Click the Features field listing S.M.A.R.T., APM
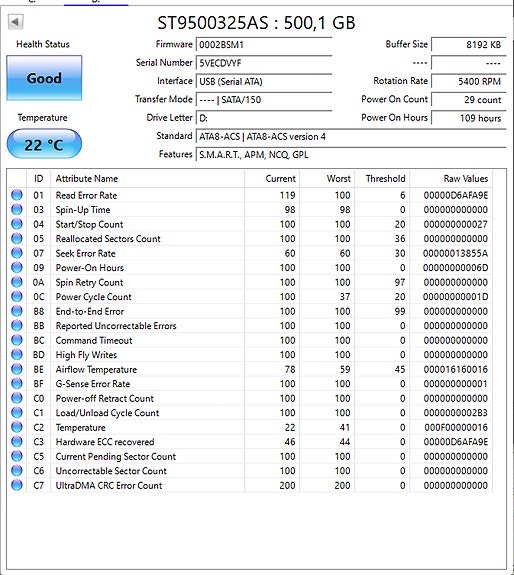The image size is (514, 575). click(351, 155)
